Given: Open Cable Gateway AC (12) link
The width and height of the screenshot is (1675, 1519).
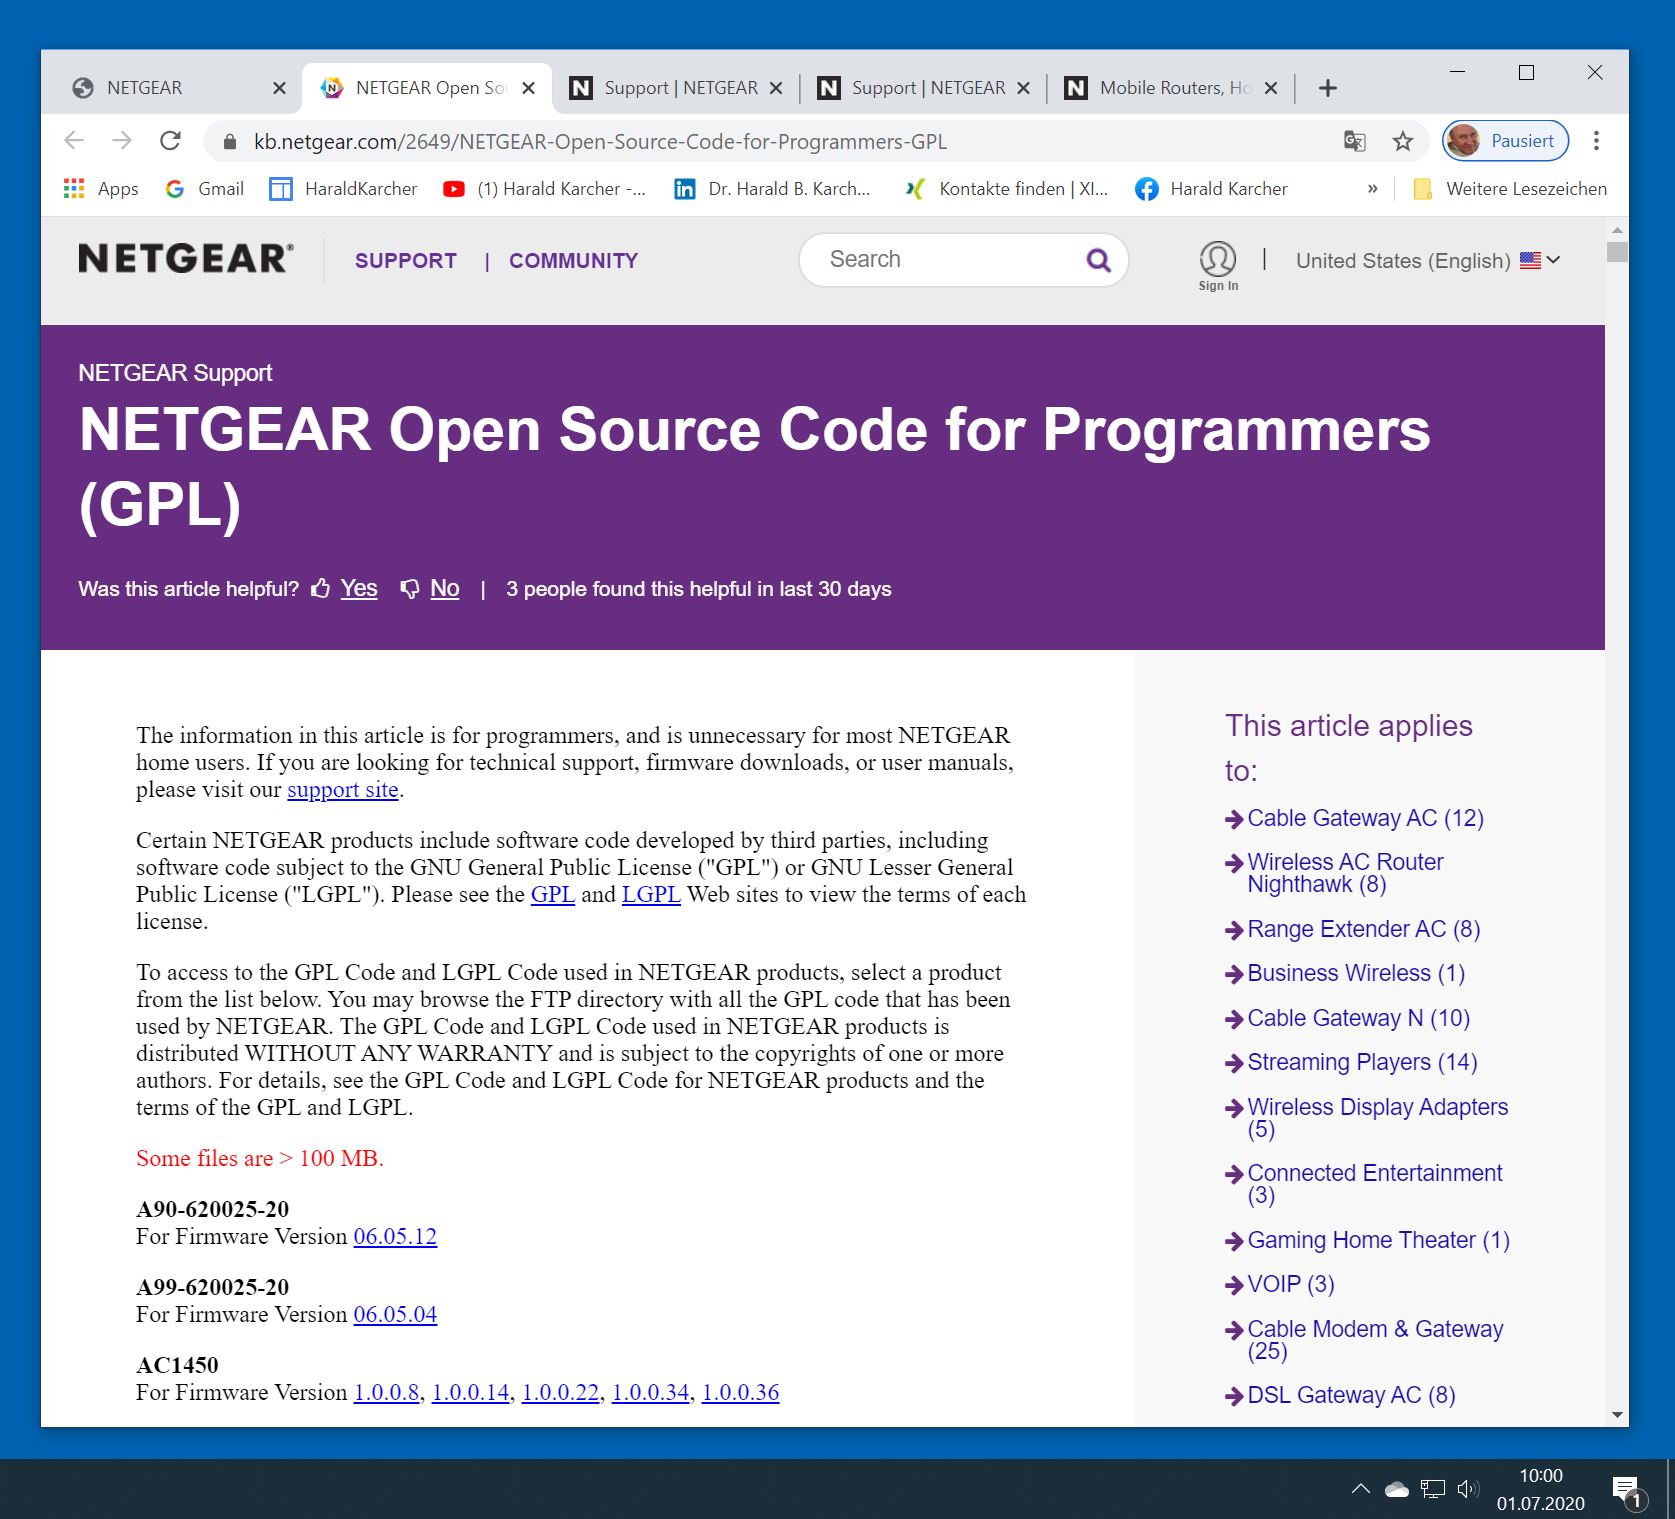Looking at the screenshot, I should (1365, 818).
